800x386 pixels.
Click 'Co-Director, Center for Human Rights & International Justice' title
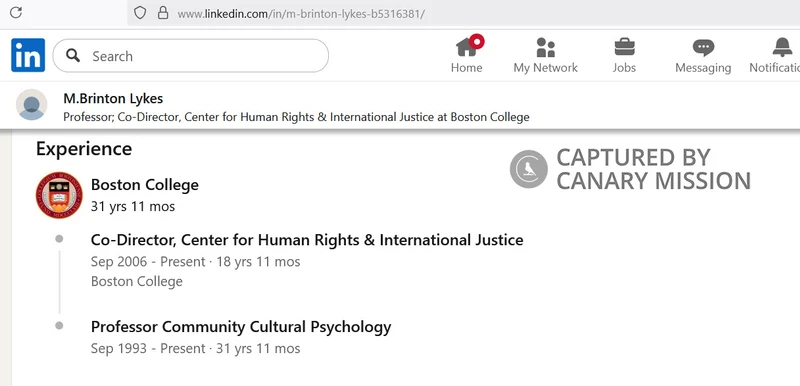point(307,240)
